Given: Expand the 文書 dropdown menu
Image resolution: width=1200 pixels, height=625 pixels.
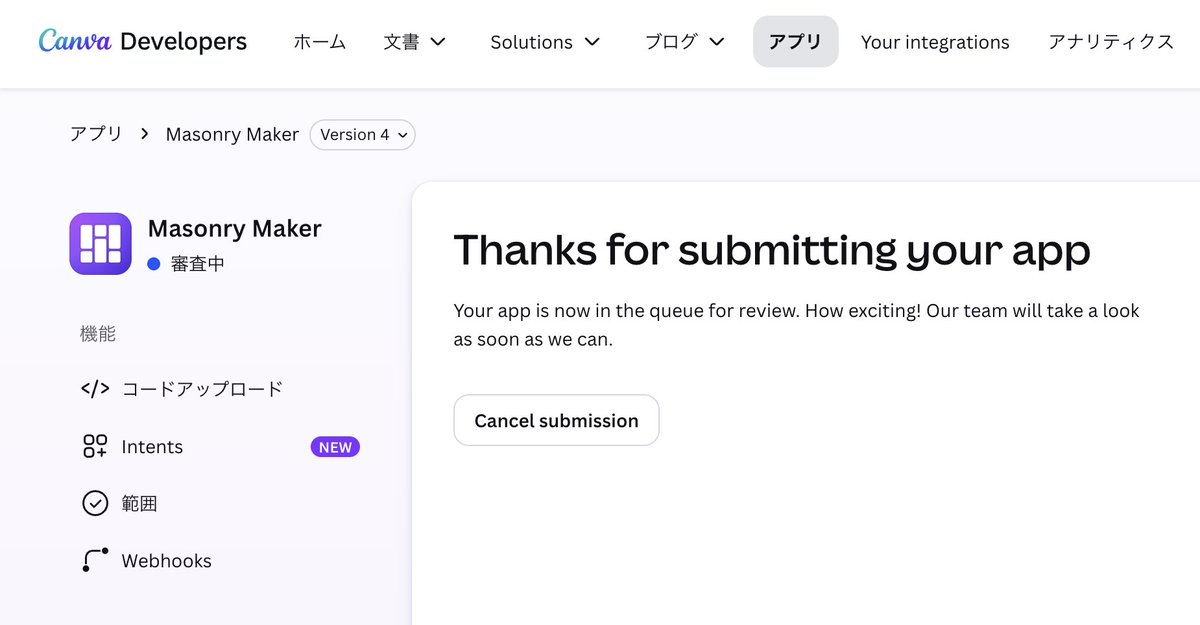Looking at the screenshot, I should click(415, 42).
